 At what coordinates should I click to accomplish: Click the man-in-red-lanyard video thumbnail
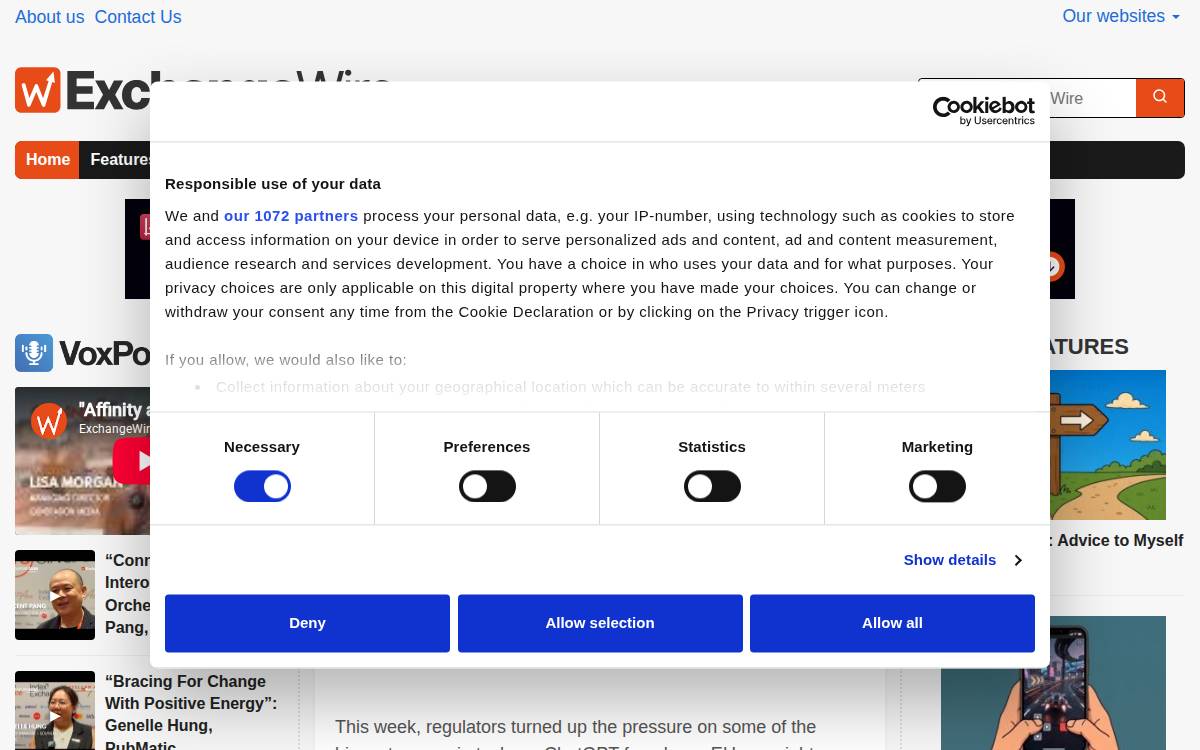tap(55, 595)
